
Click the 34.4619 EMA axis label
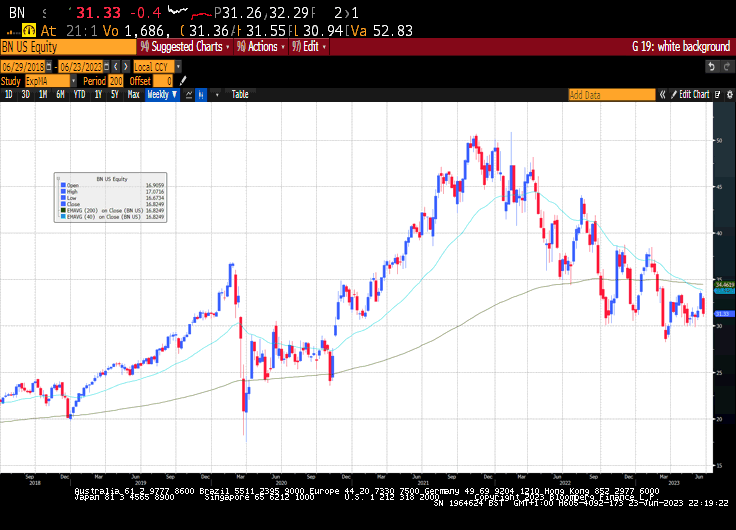click(724, 285)
